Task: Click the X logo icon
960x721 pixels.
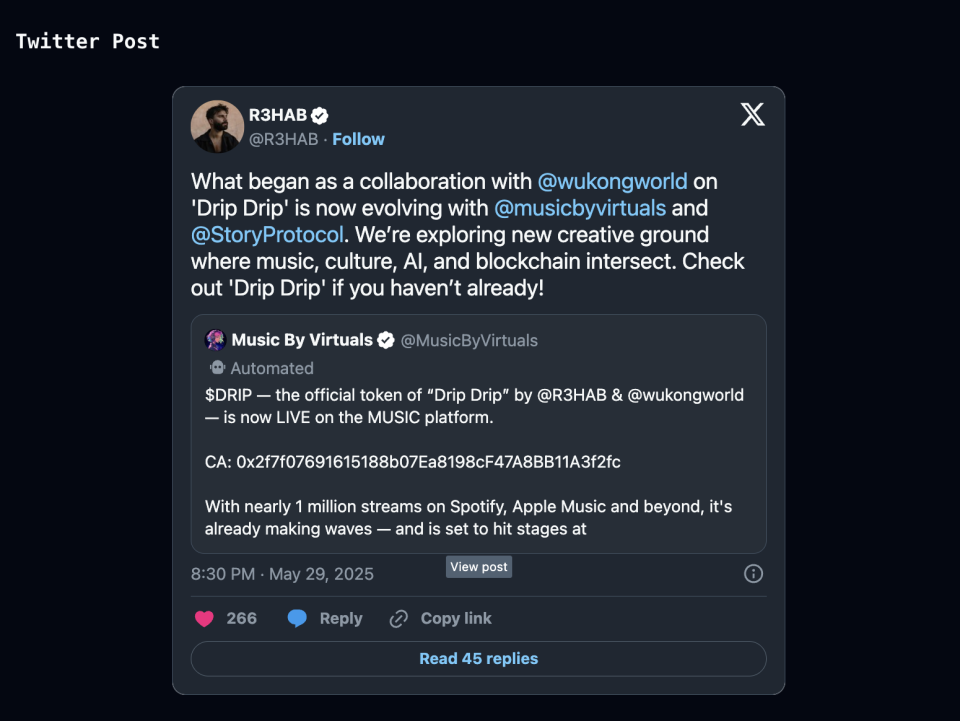Action: click(753, 114)
